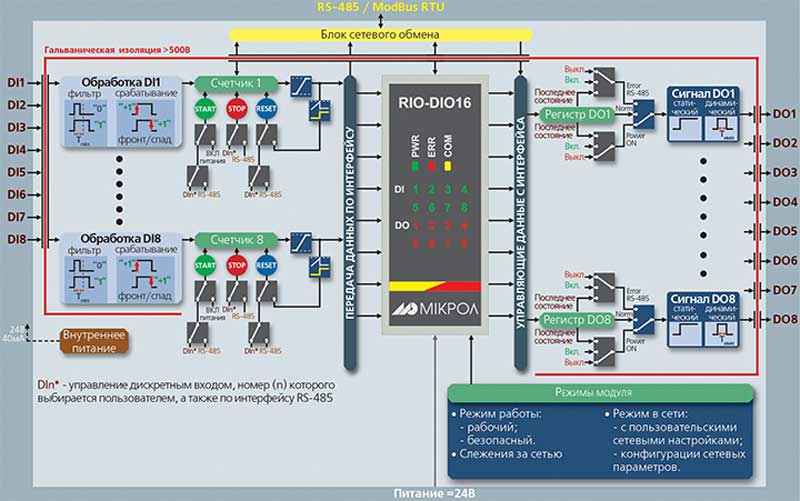Click the Слежения за сетью bullet text
The image size is (800, 501).
coord(510,454)
